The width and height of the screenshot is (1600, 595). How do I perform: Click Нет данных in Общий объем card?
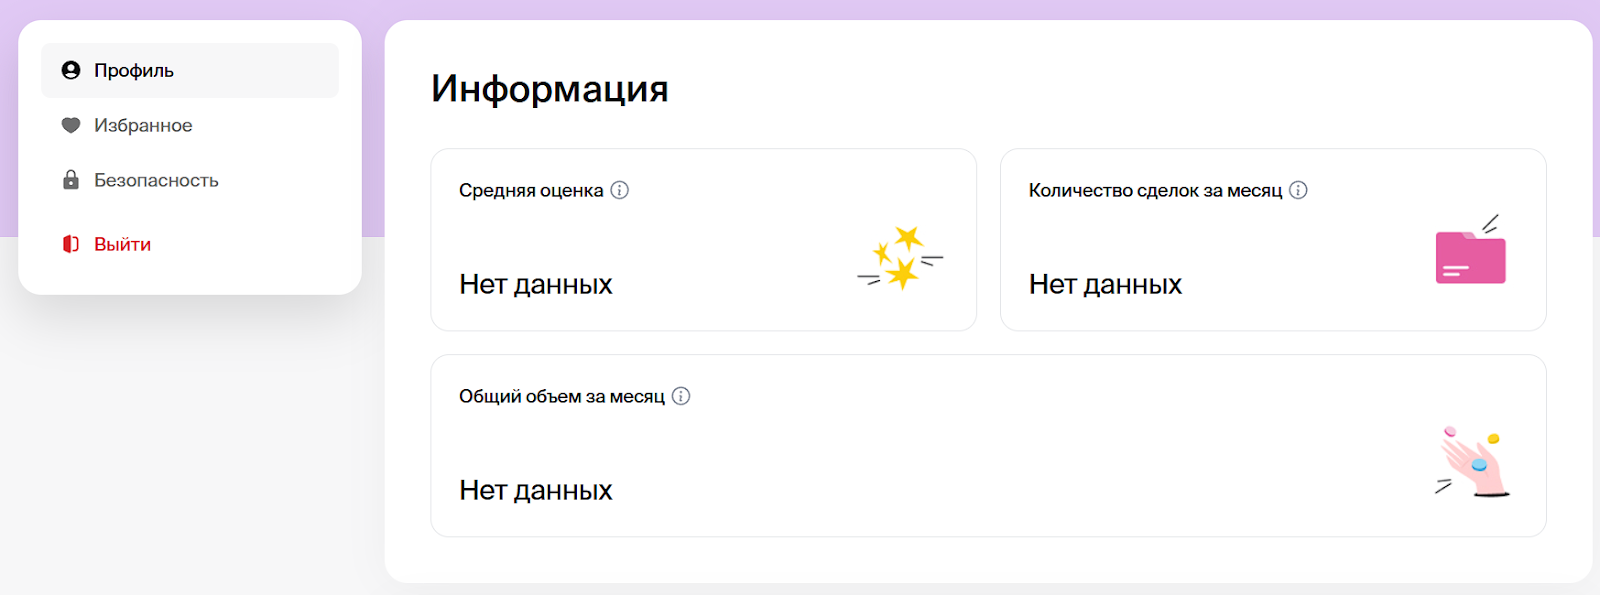[535, 490]
